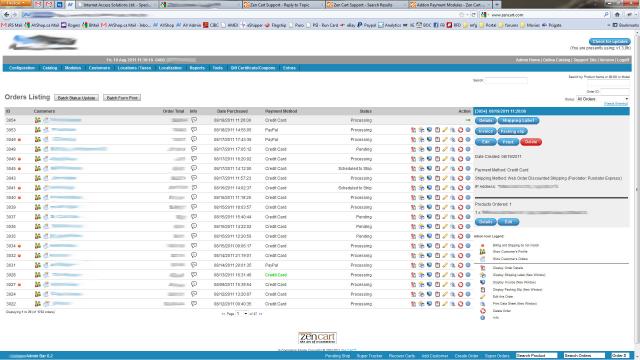The image size is (640, 360).
Task: Click red delete icon for order 3841
Action: click(460, 188)
